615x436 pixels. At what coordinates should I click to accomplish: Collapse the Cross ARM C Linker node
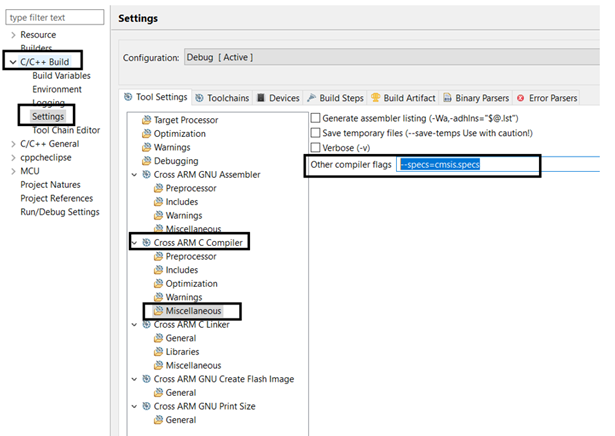(134, 325)
